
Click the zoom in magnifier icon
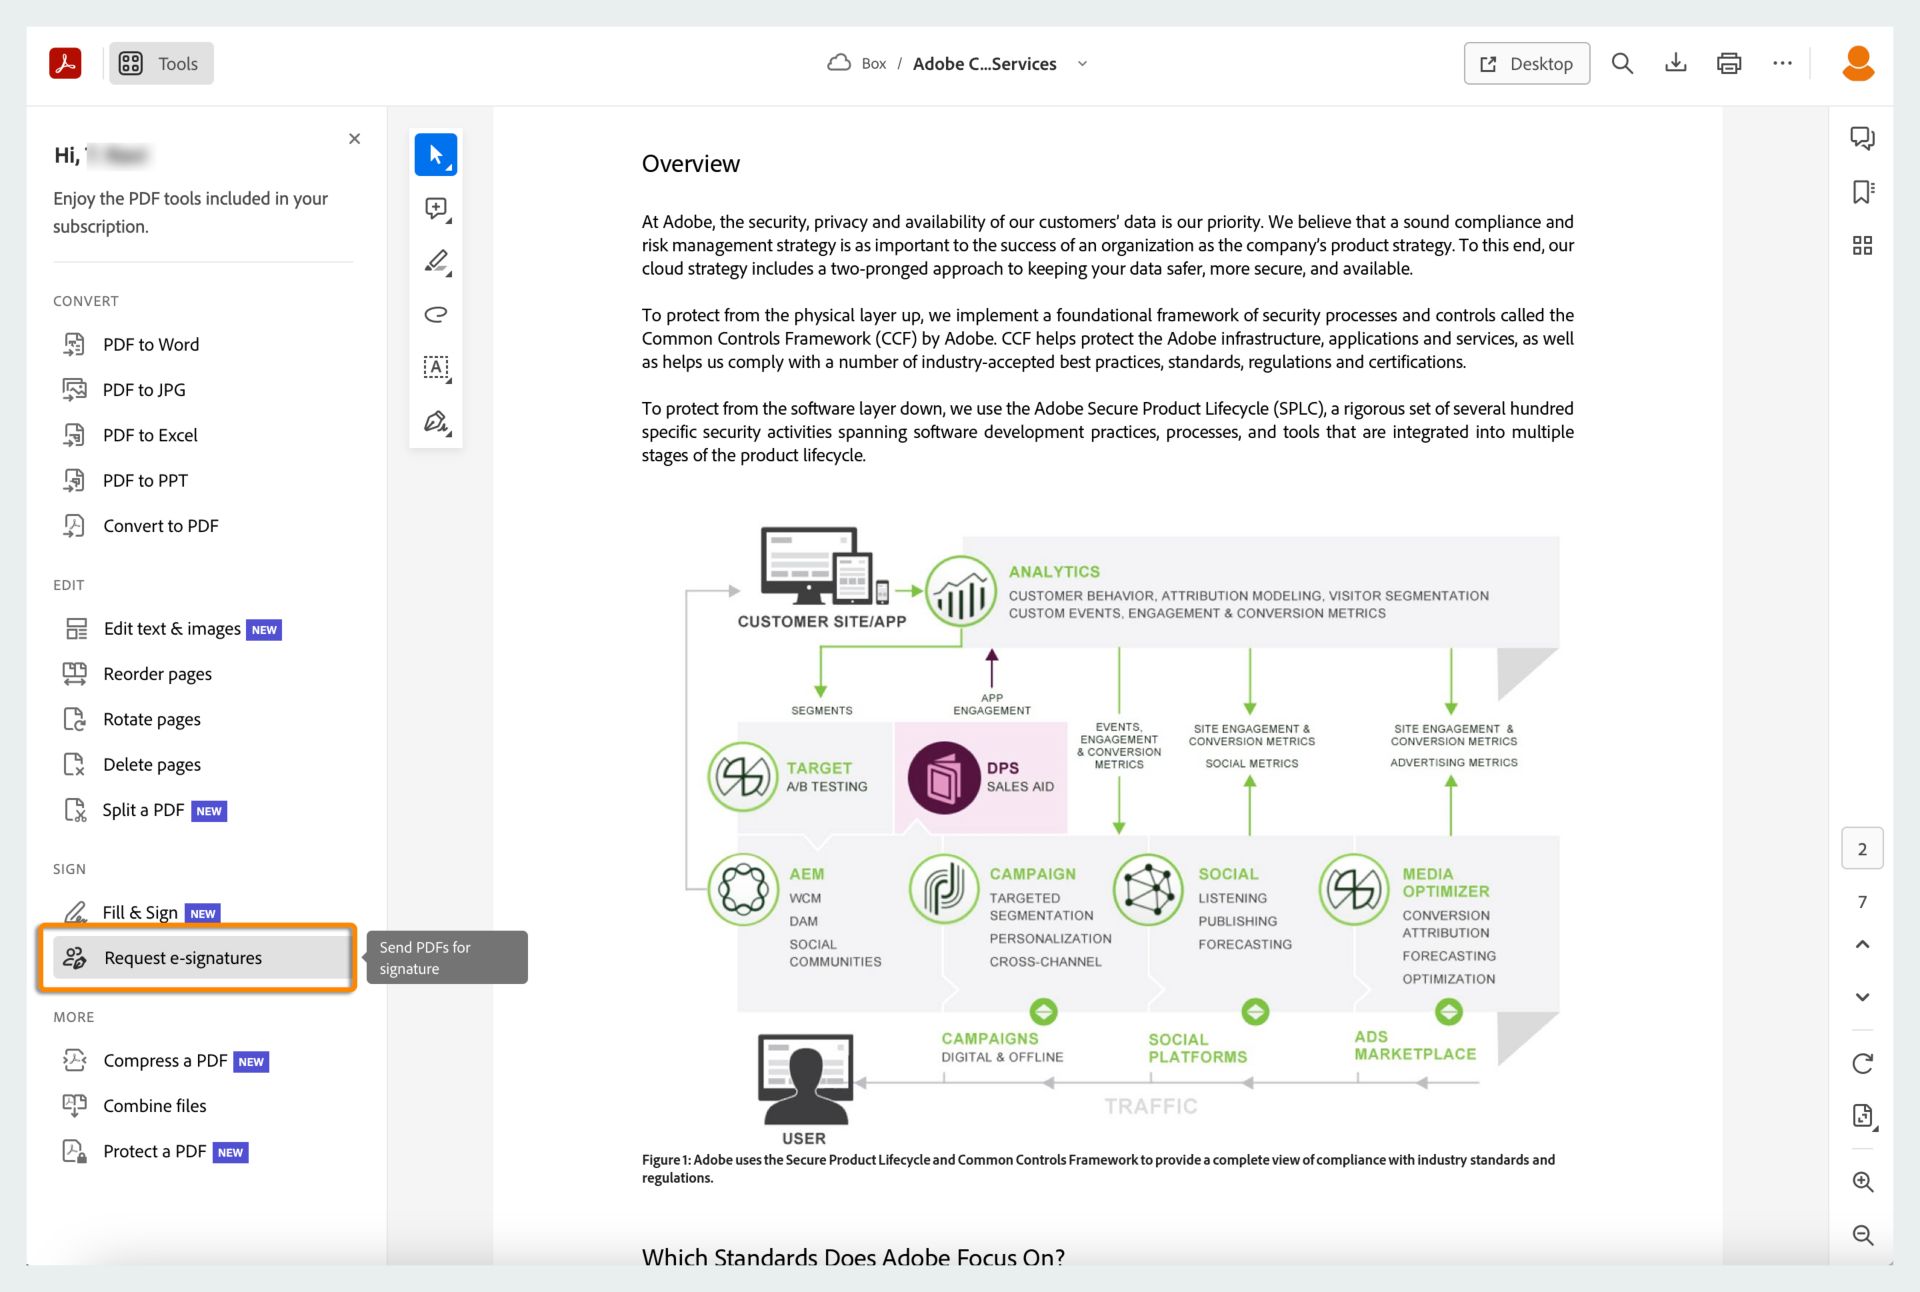1861,1182
